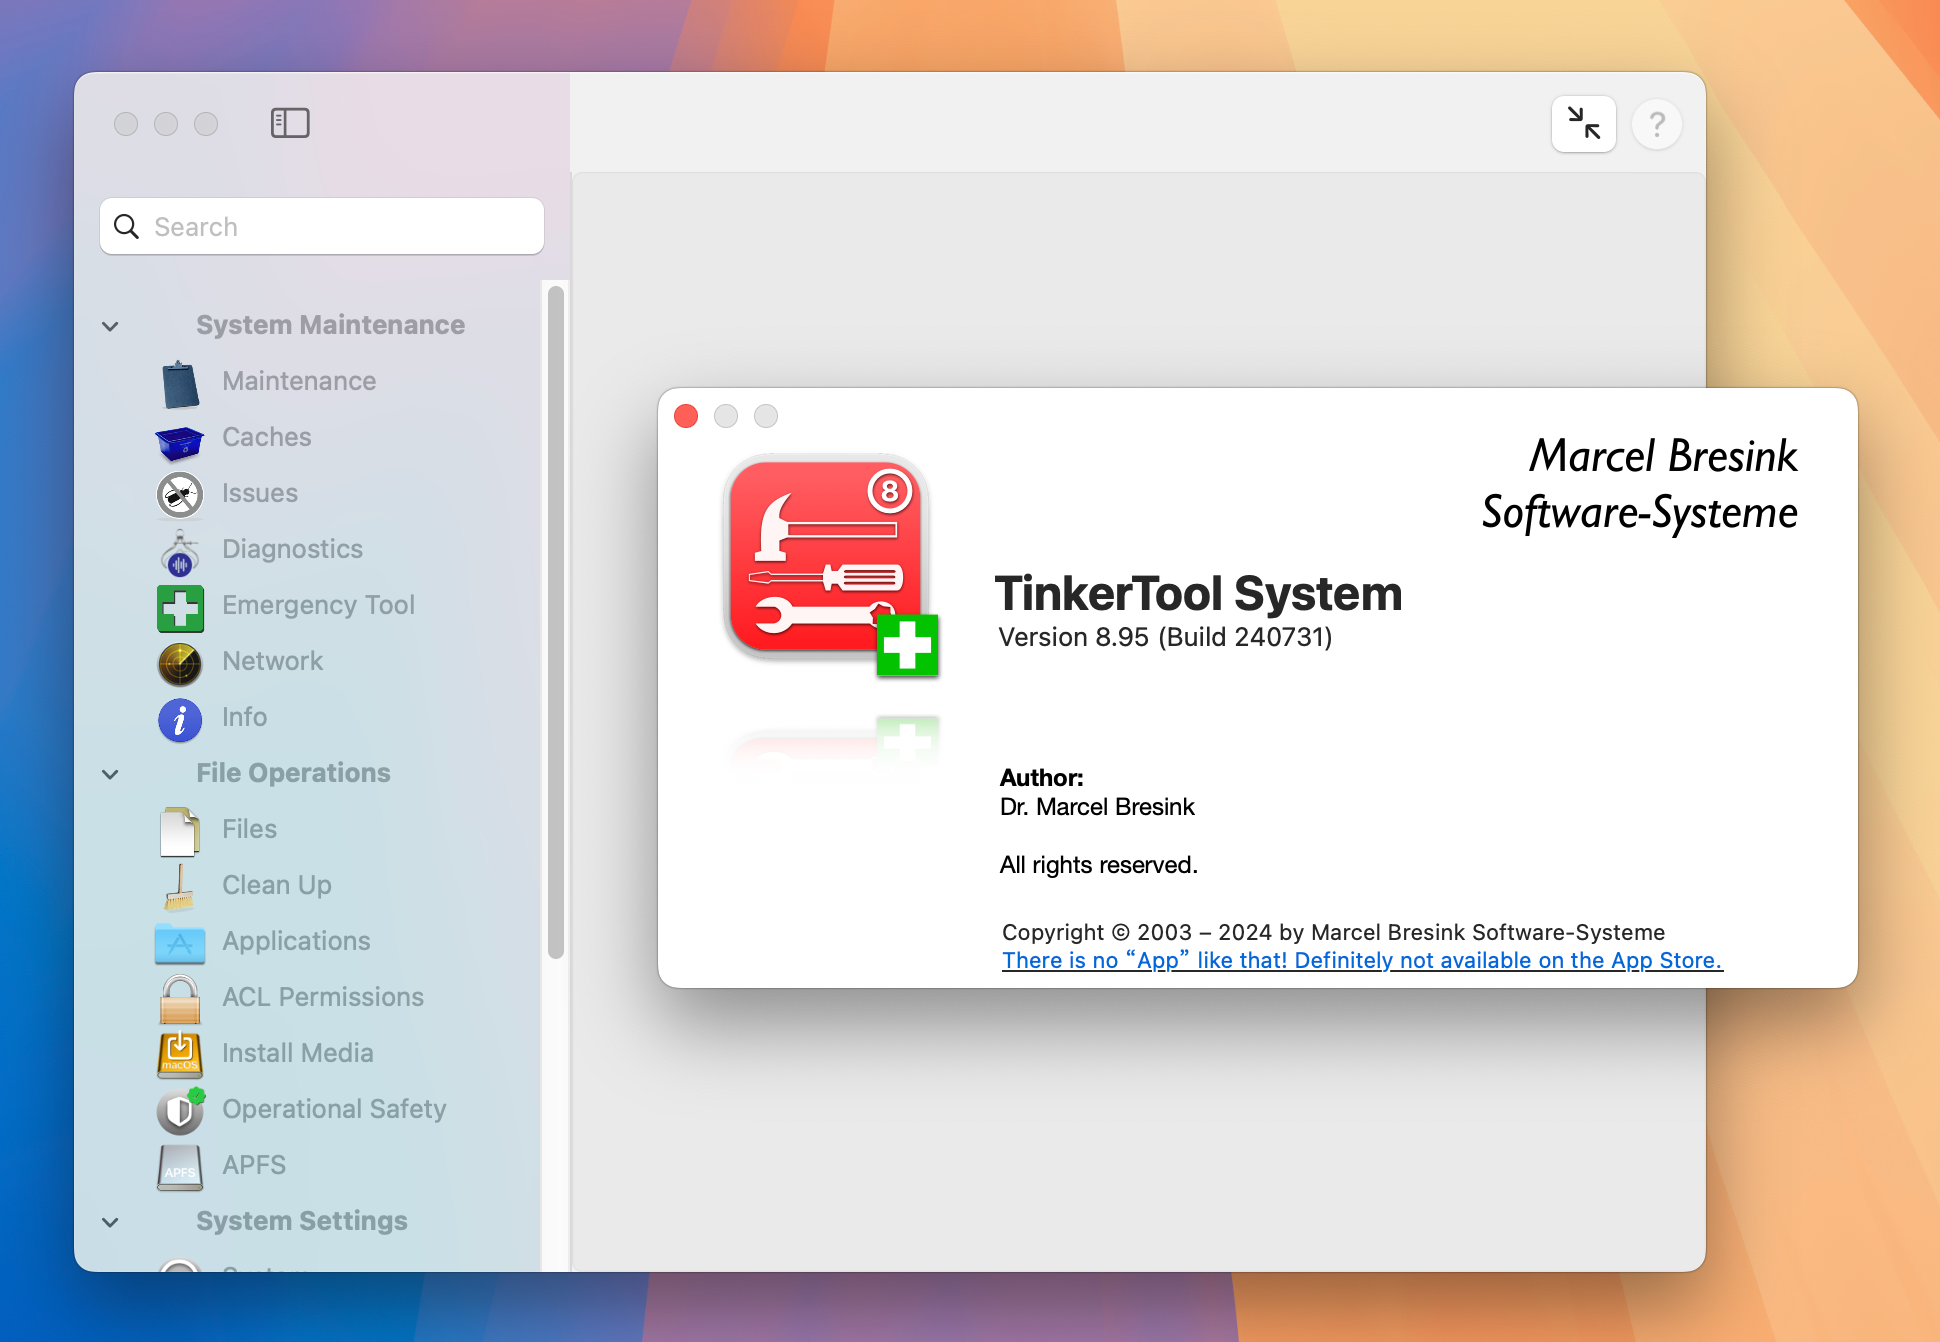Open the Clean Up broom icon

point(180,887)
